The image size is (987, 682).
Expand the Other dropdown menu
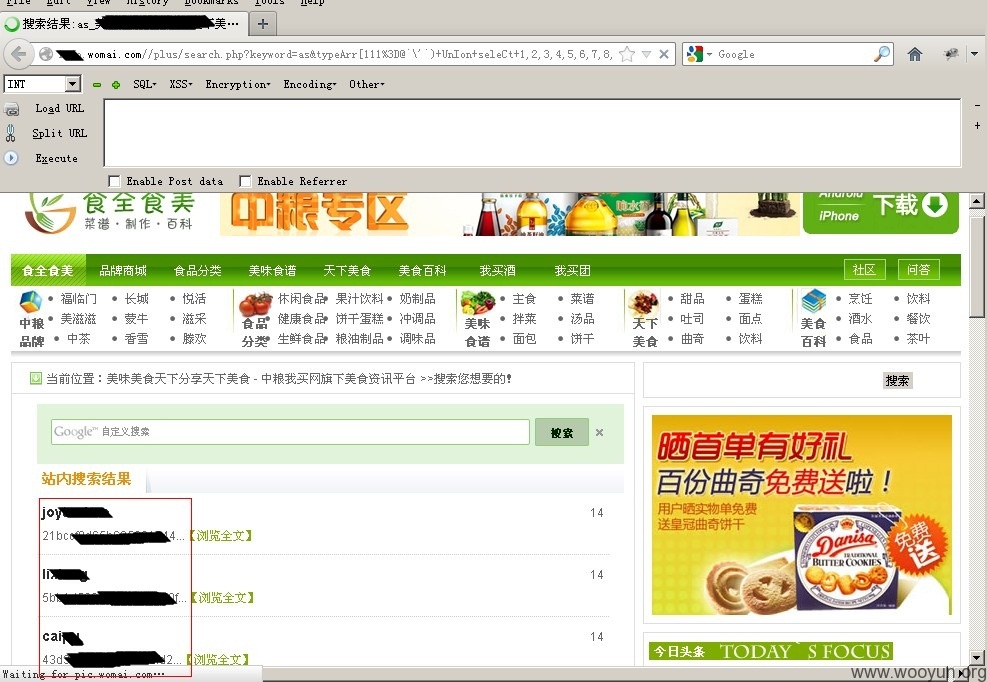tap(366, 84)
